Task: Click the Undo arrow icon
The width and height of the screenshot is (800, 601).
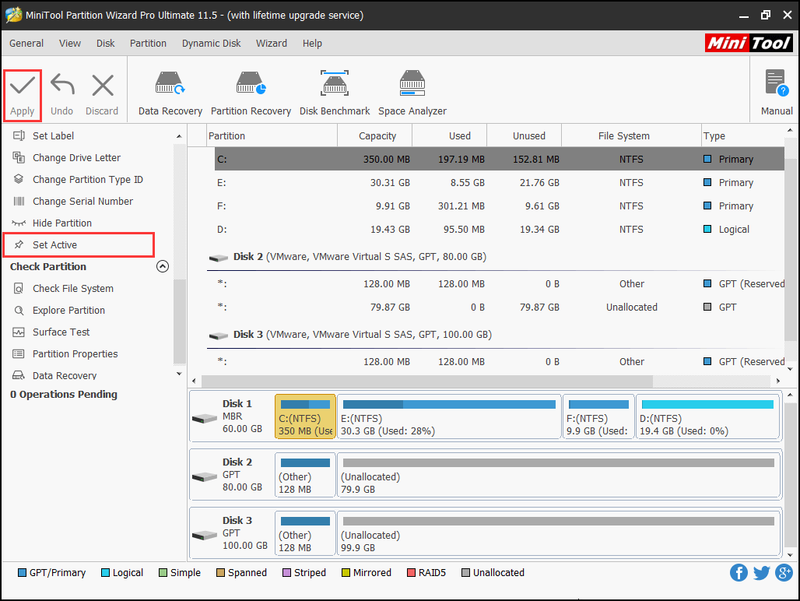Action: click(x=62, y=85)
